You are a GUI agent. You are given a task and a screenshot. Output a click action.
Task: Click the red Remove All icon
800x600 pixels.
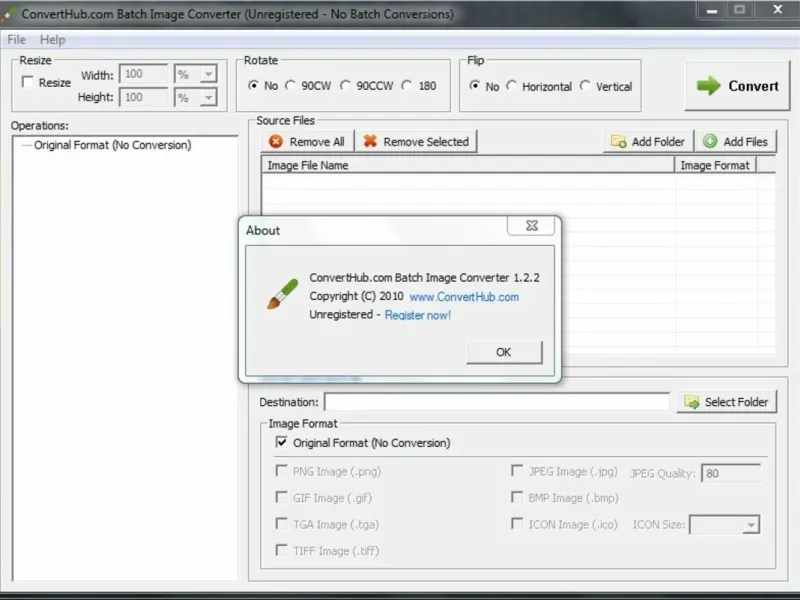(x=276, y=141)
